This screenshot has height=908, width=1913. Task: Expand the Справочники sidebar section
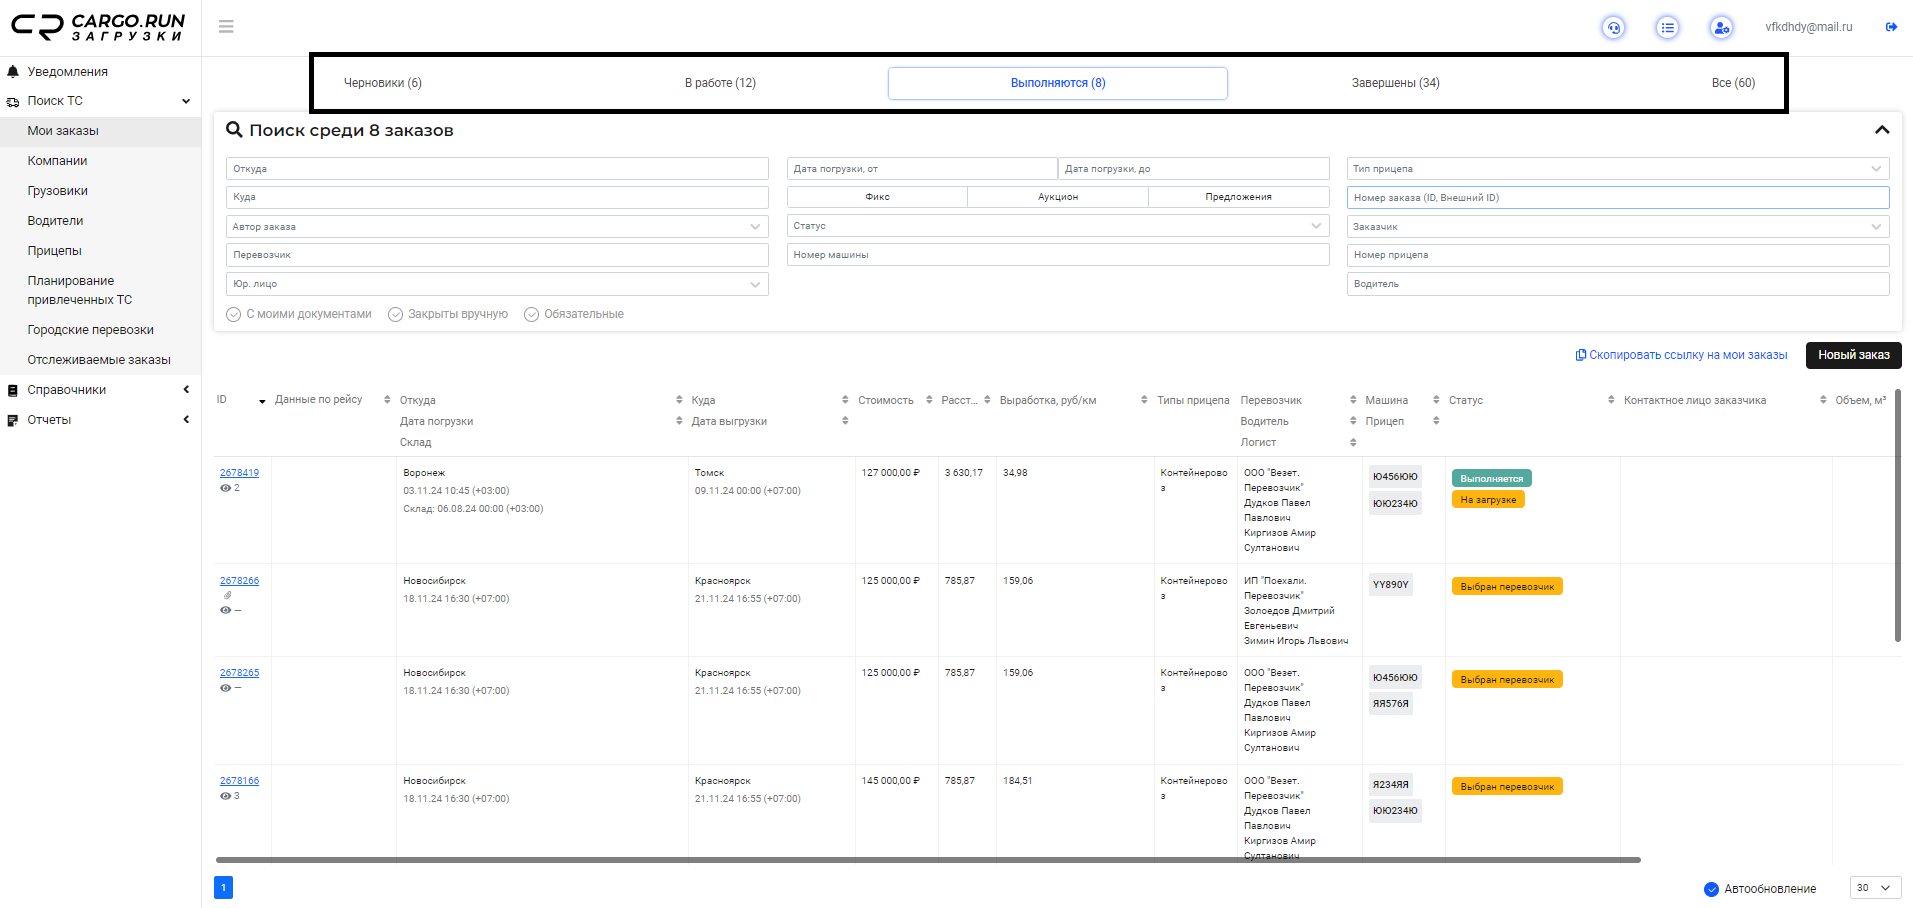pyautogui.click(x=100, y=390)
